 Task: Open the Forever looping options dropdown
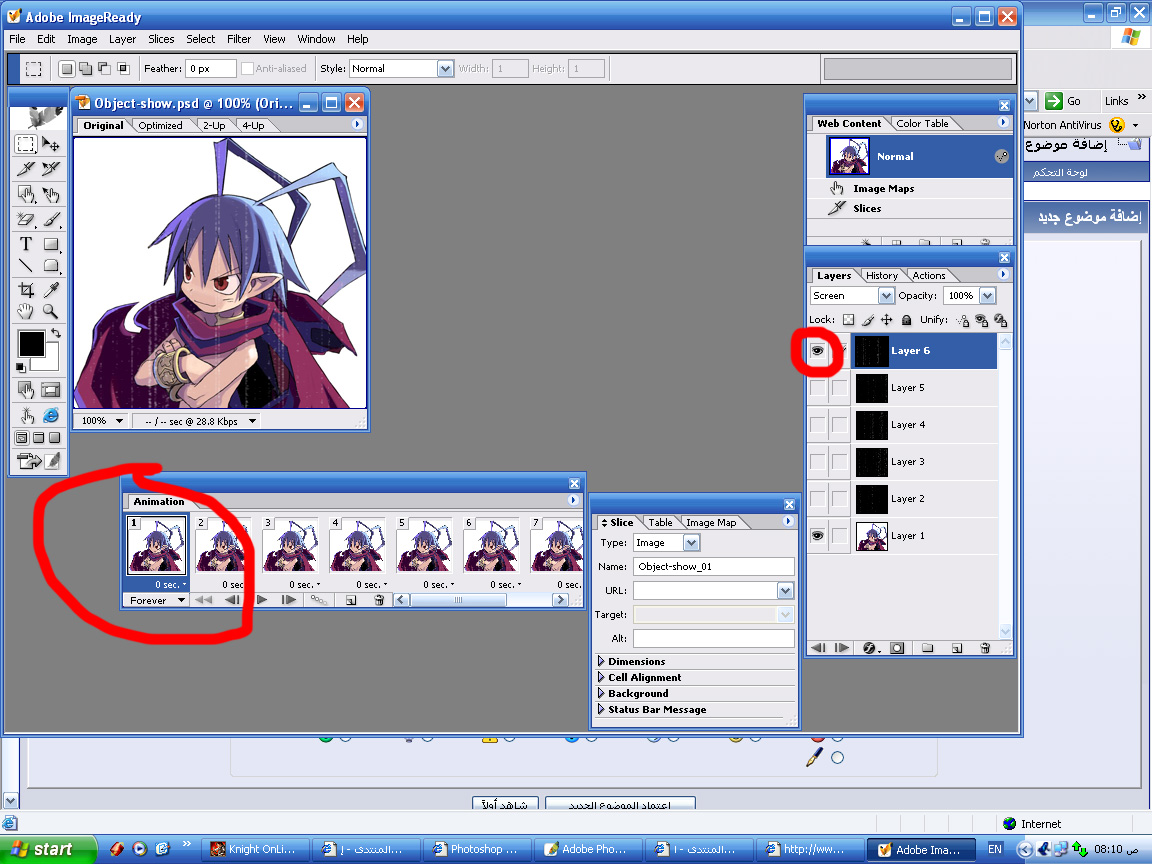pyautogui.click(x=158, y=600)
